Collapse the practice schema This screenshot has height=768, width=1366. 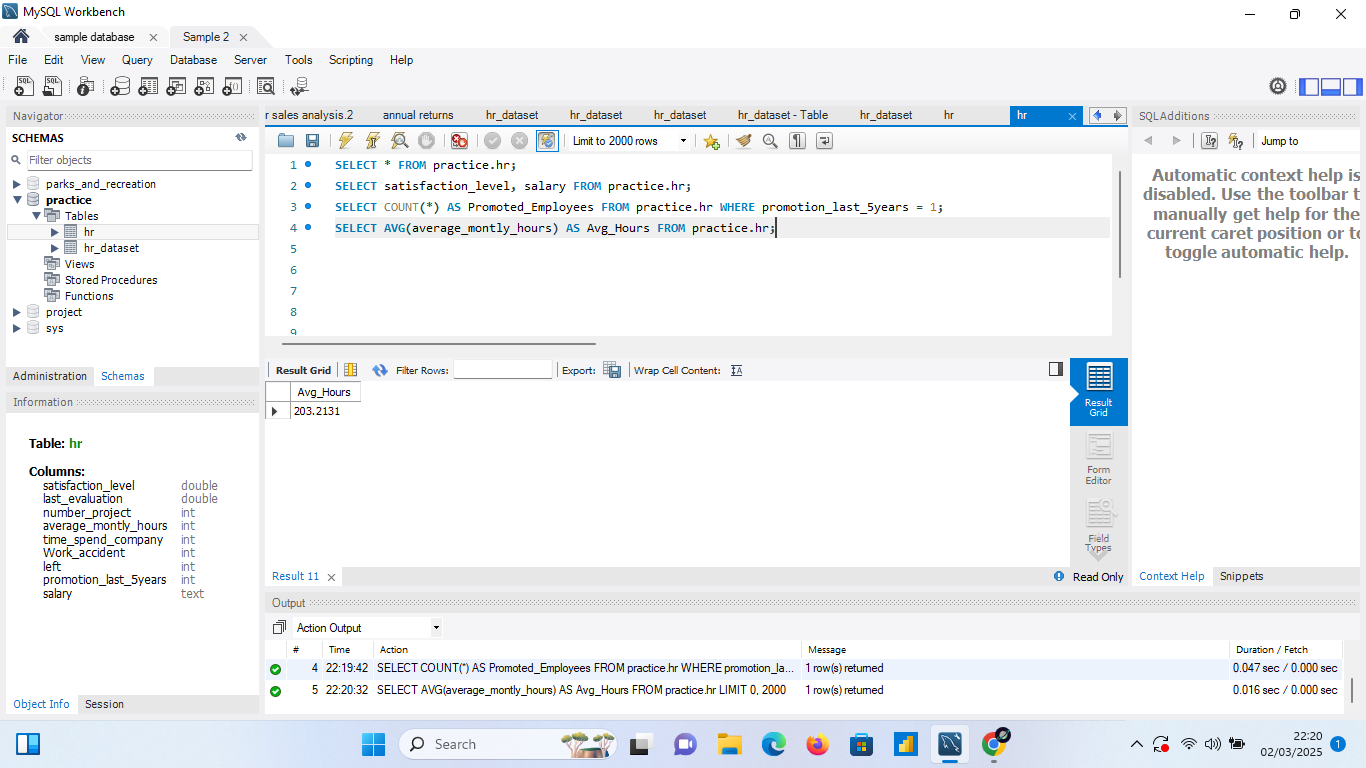pyautogui.click(x=17, y=200)
